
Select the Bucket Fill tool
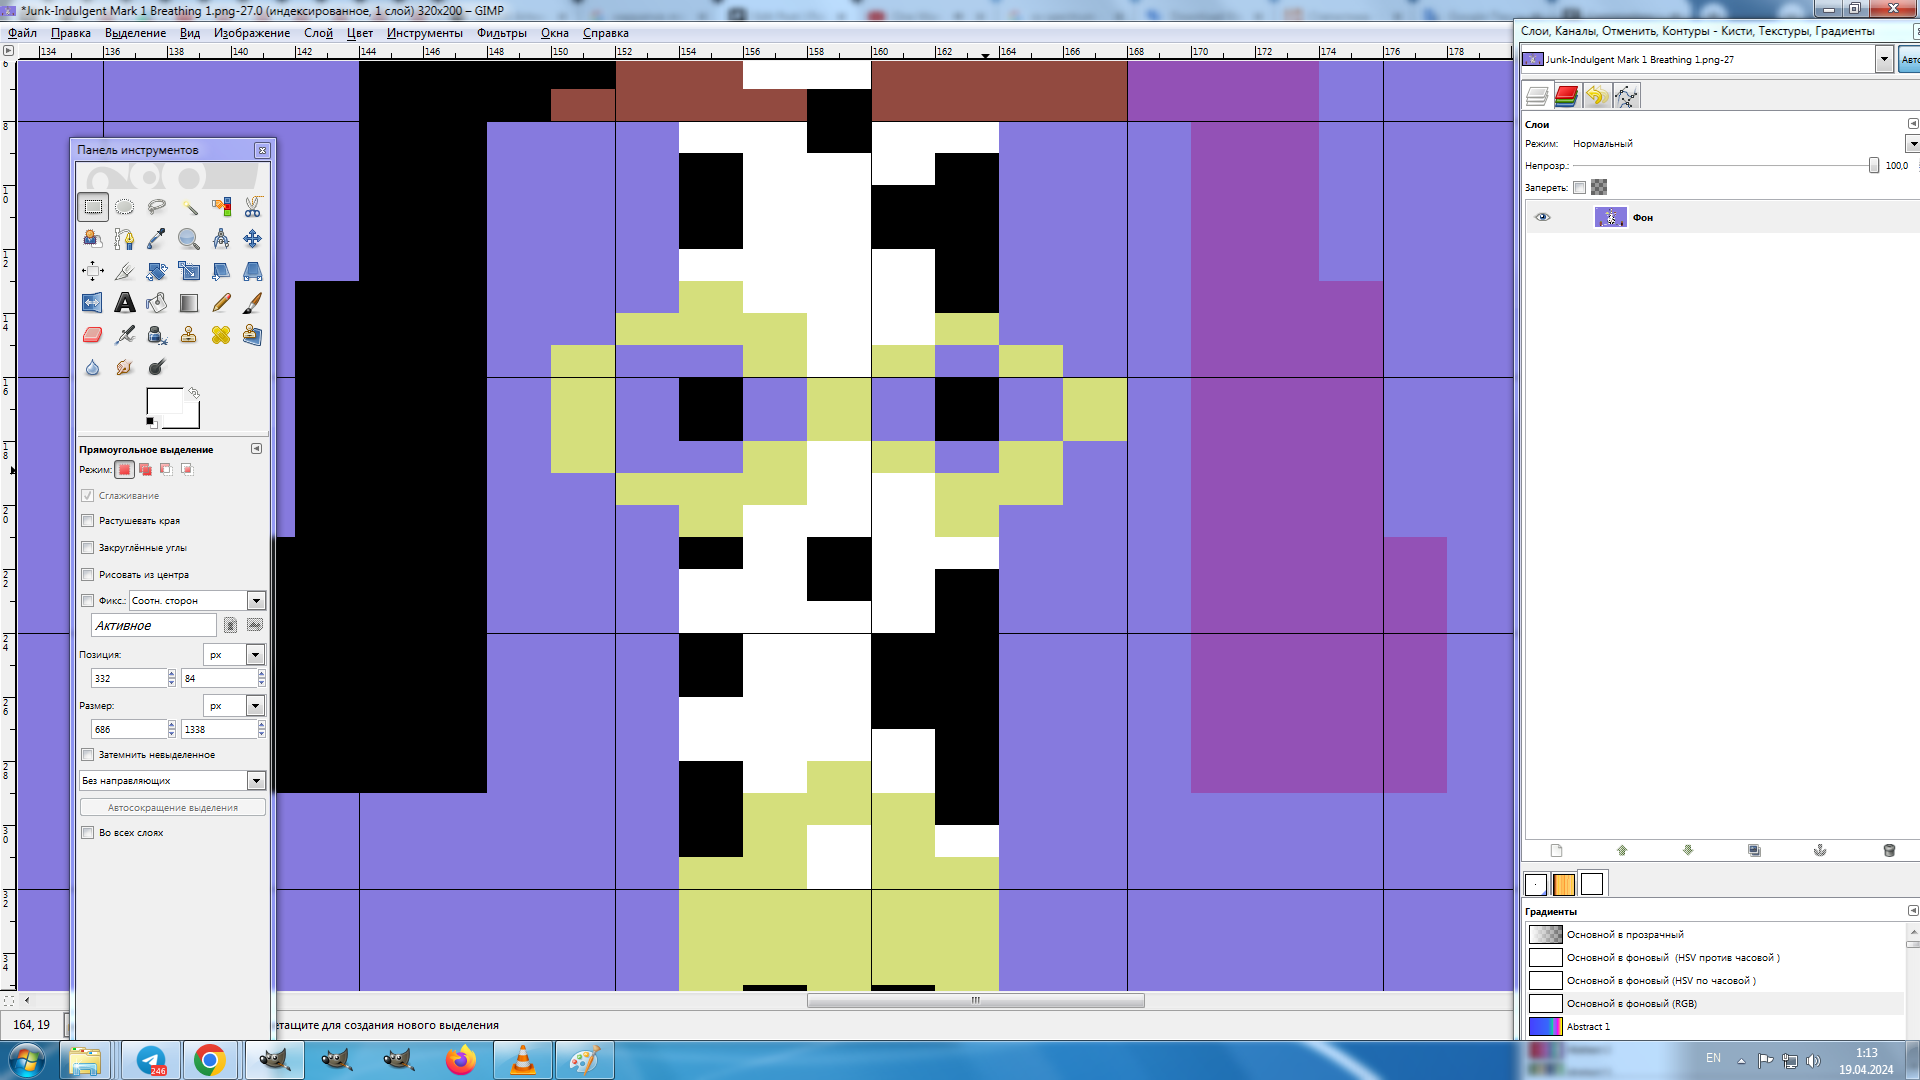pyautogui.click(x=157, y=303)
